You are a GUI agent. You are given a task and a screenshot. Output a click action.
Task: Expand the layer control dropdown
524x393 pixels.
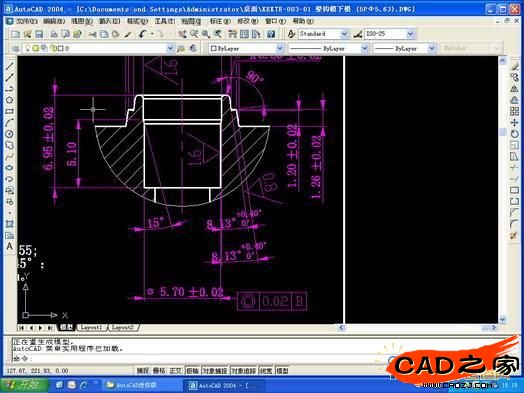[x=170, y=48]
